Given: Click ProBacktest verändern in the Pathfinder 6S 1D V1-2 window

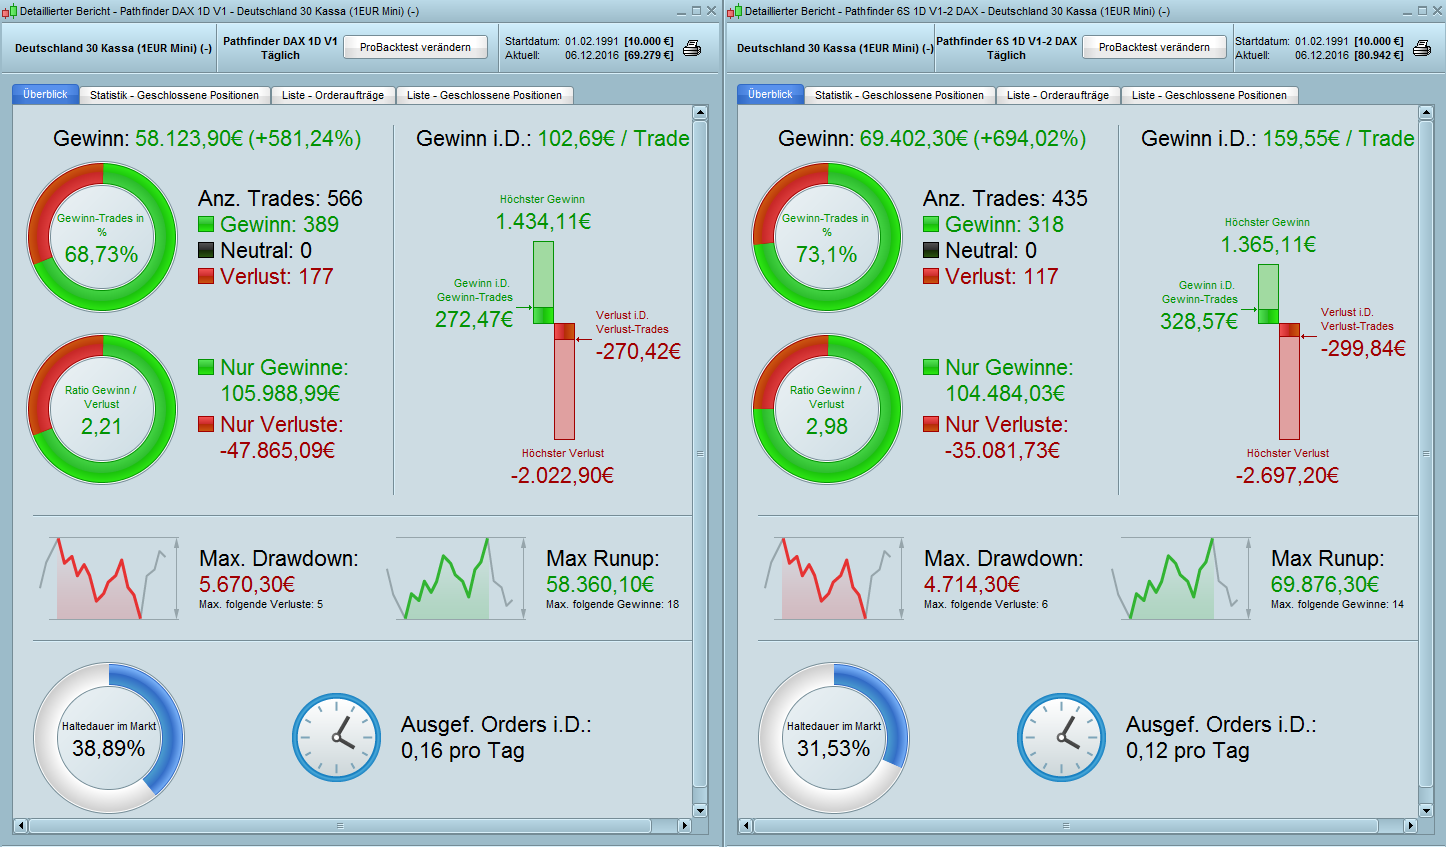Looking at the screenshot, I should pyautogui.click(x=1154, y=47).
